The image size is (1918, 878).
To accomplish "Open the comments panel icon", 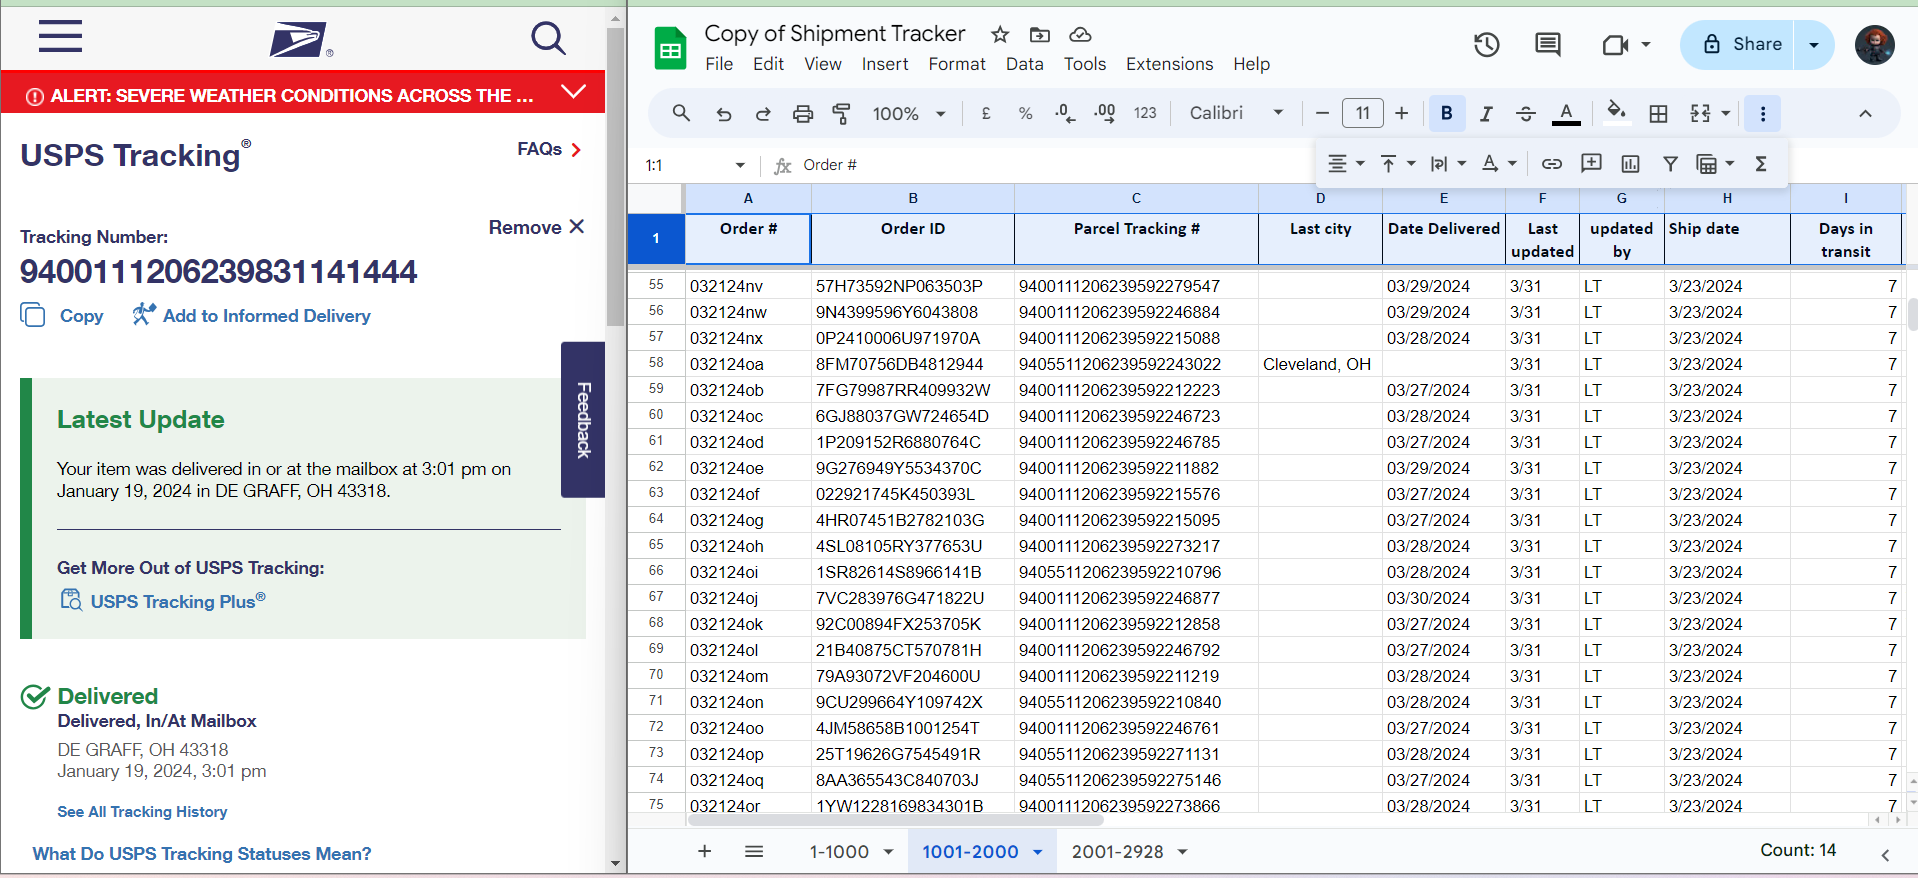I will tap(1548, 45).
